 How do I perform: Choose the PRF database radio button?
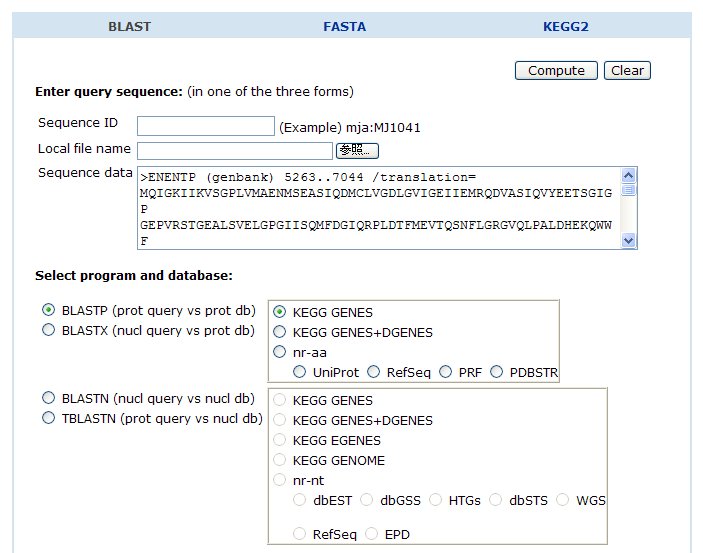tap(445, 372)
